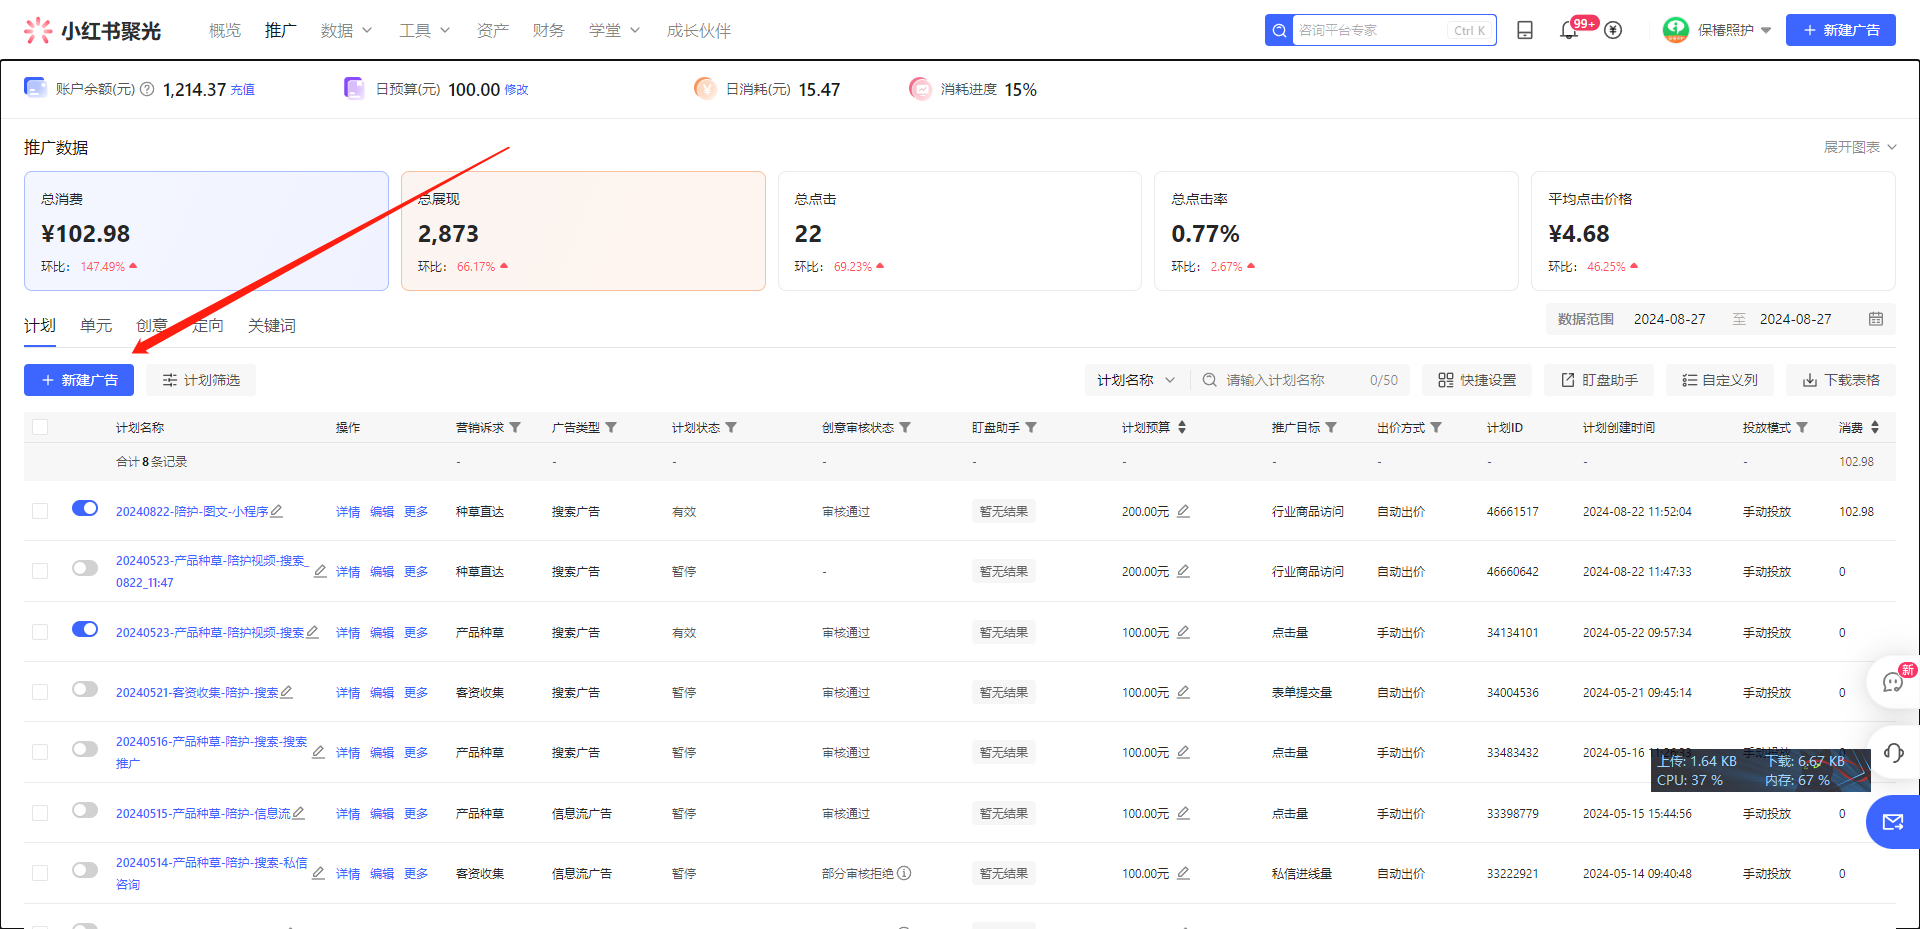Open the 概览 navigation item

click(x=225, y=31)
